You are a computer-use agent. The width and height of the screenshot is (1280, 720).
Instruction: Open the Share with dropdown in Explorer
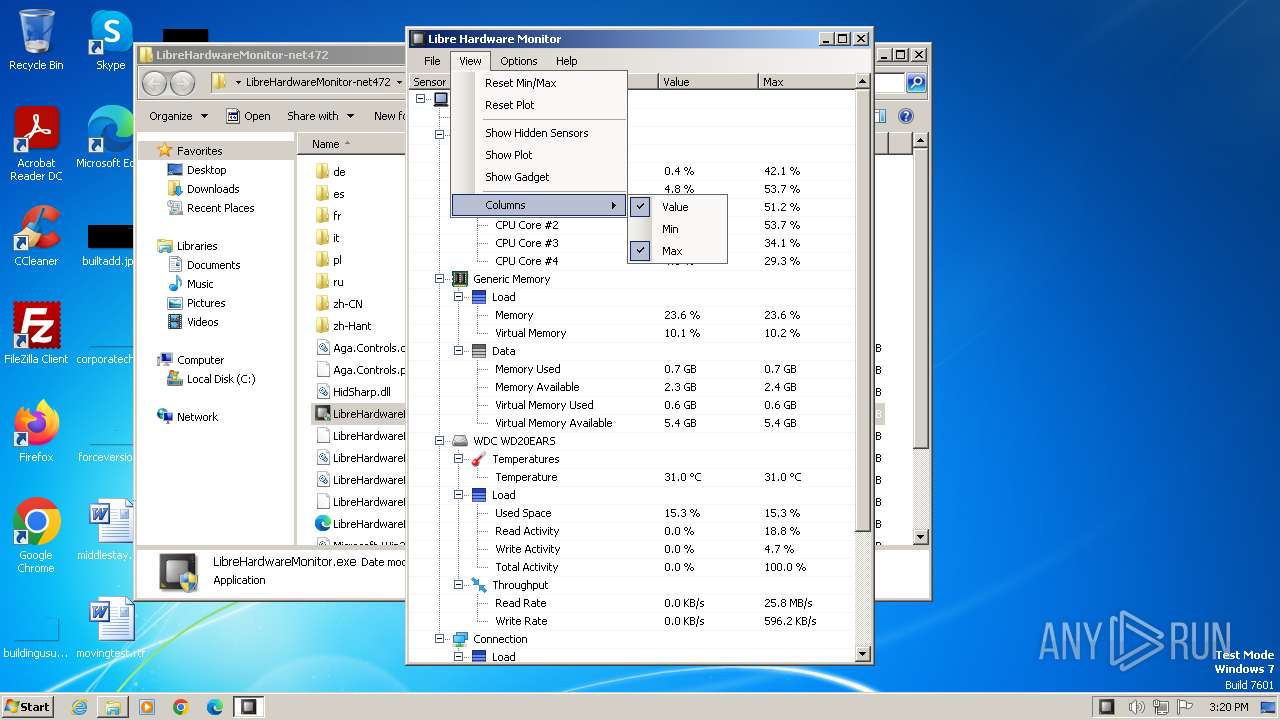pyautogui.click(x=320, y=116)
